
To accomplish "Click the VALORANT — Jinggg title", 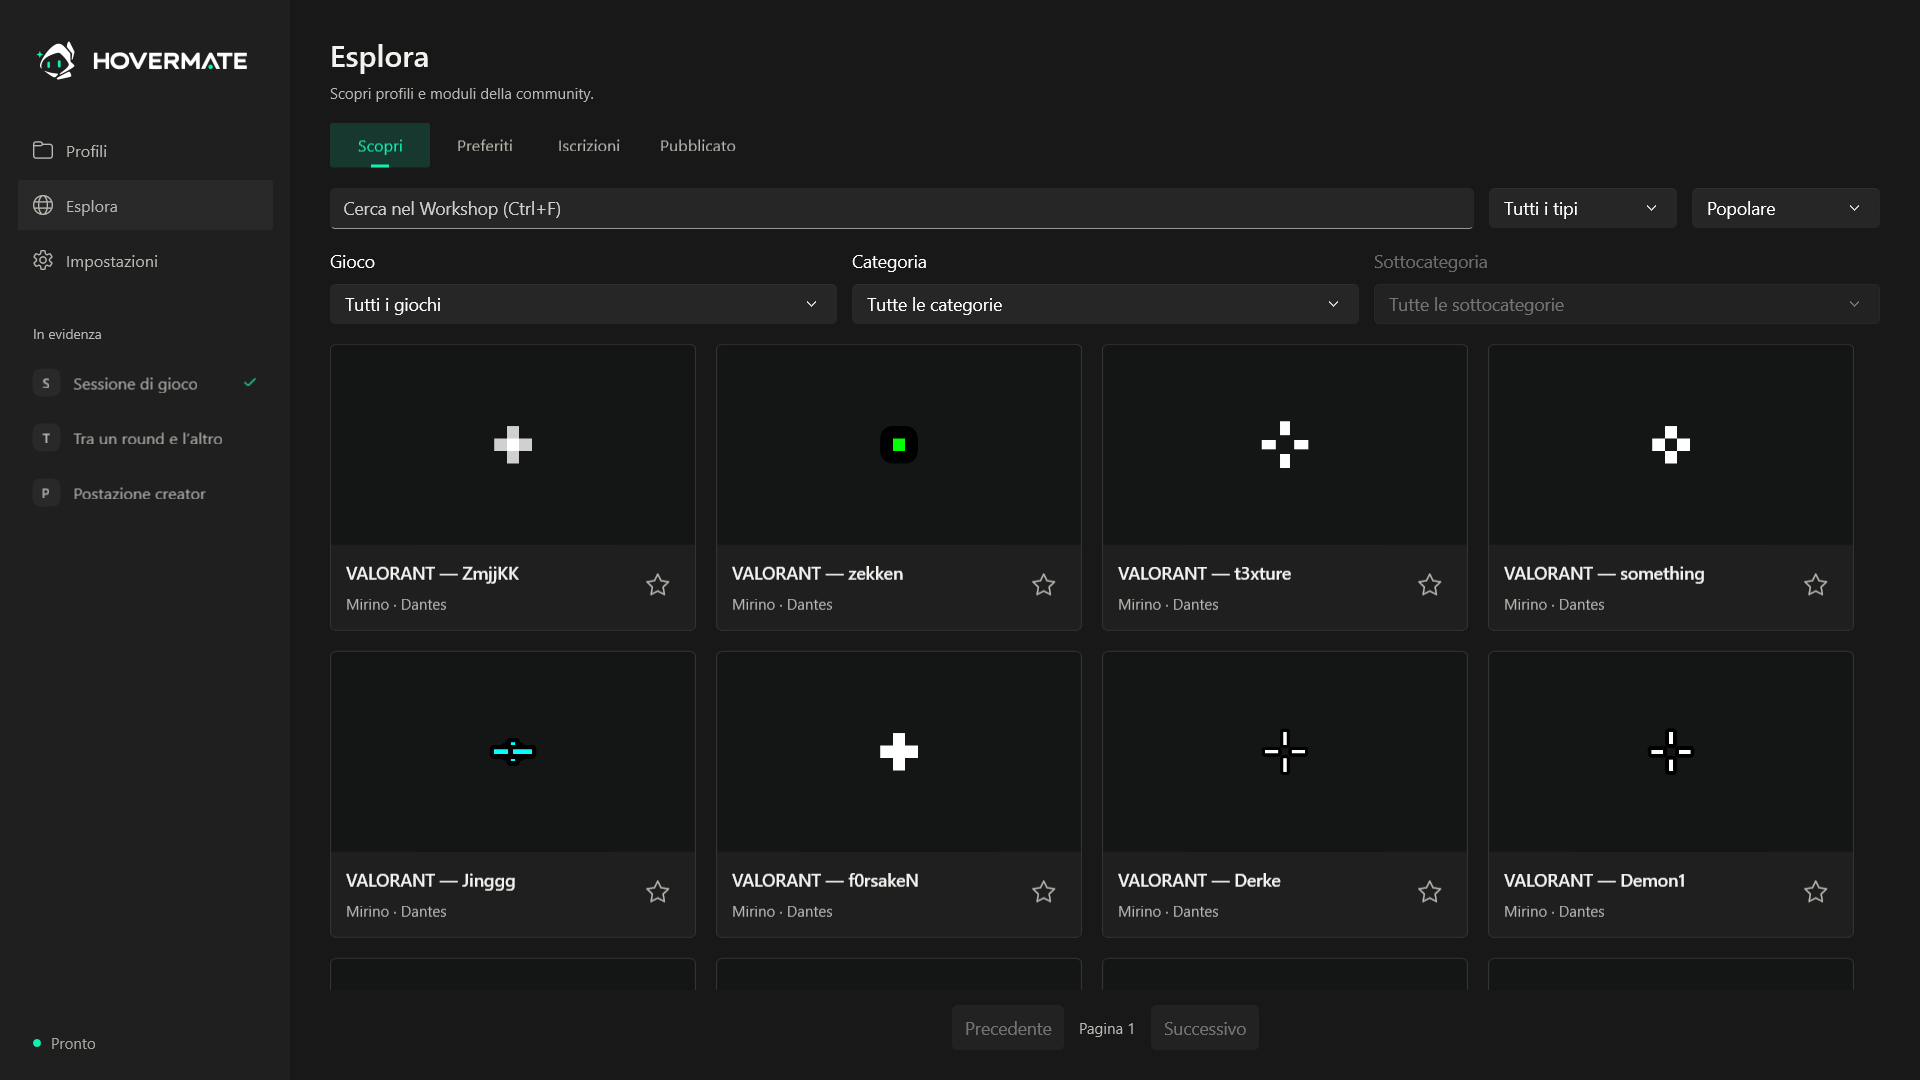I will pyautogui.click(x=431, y=880).
